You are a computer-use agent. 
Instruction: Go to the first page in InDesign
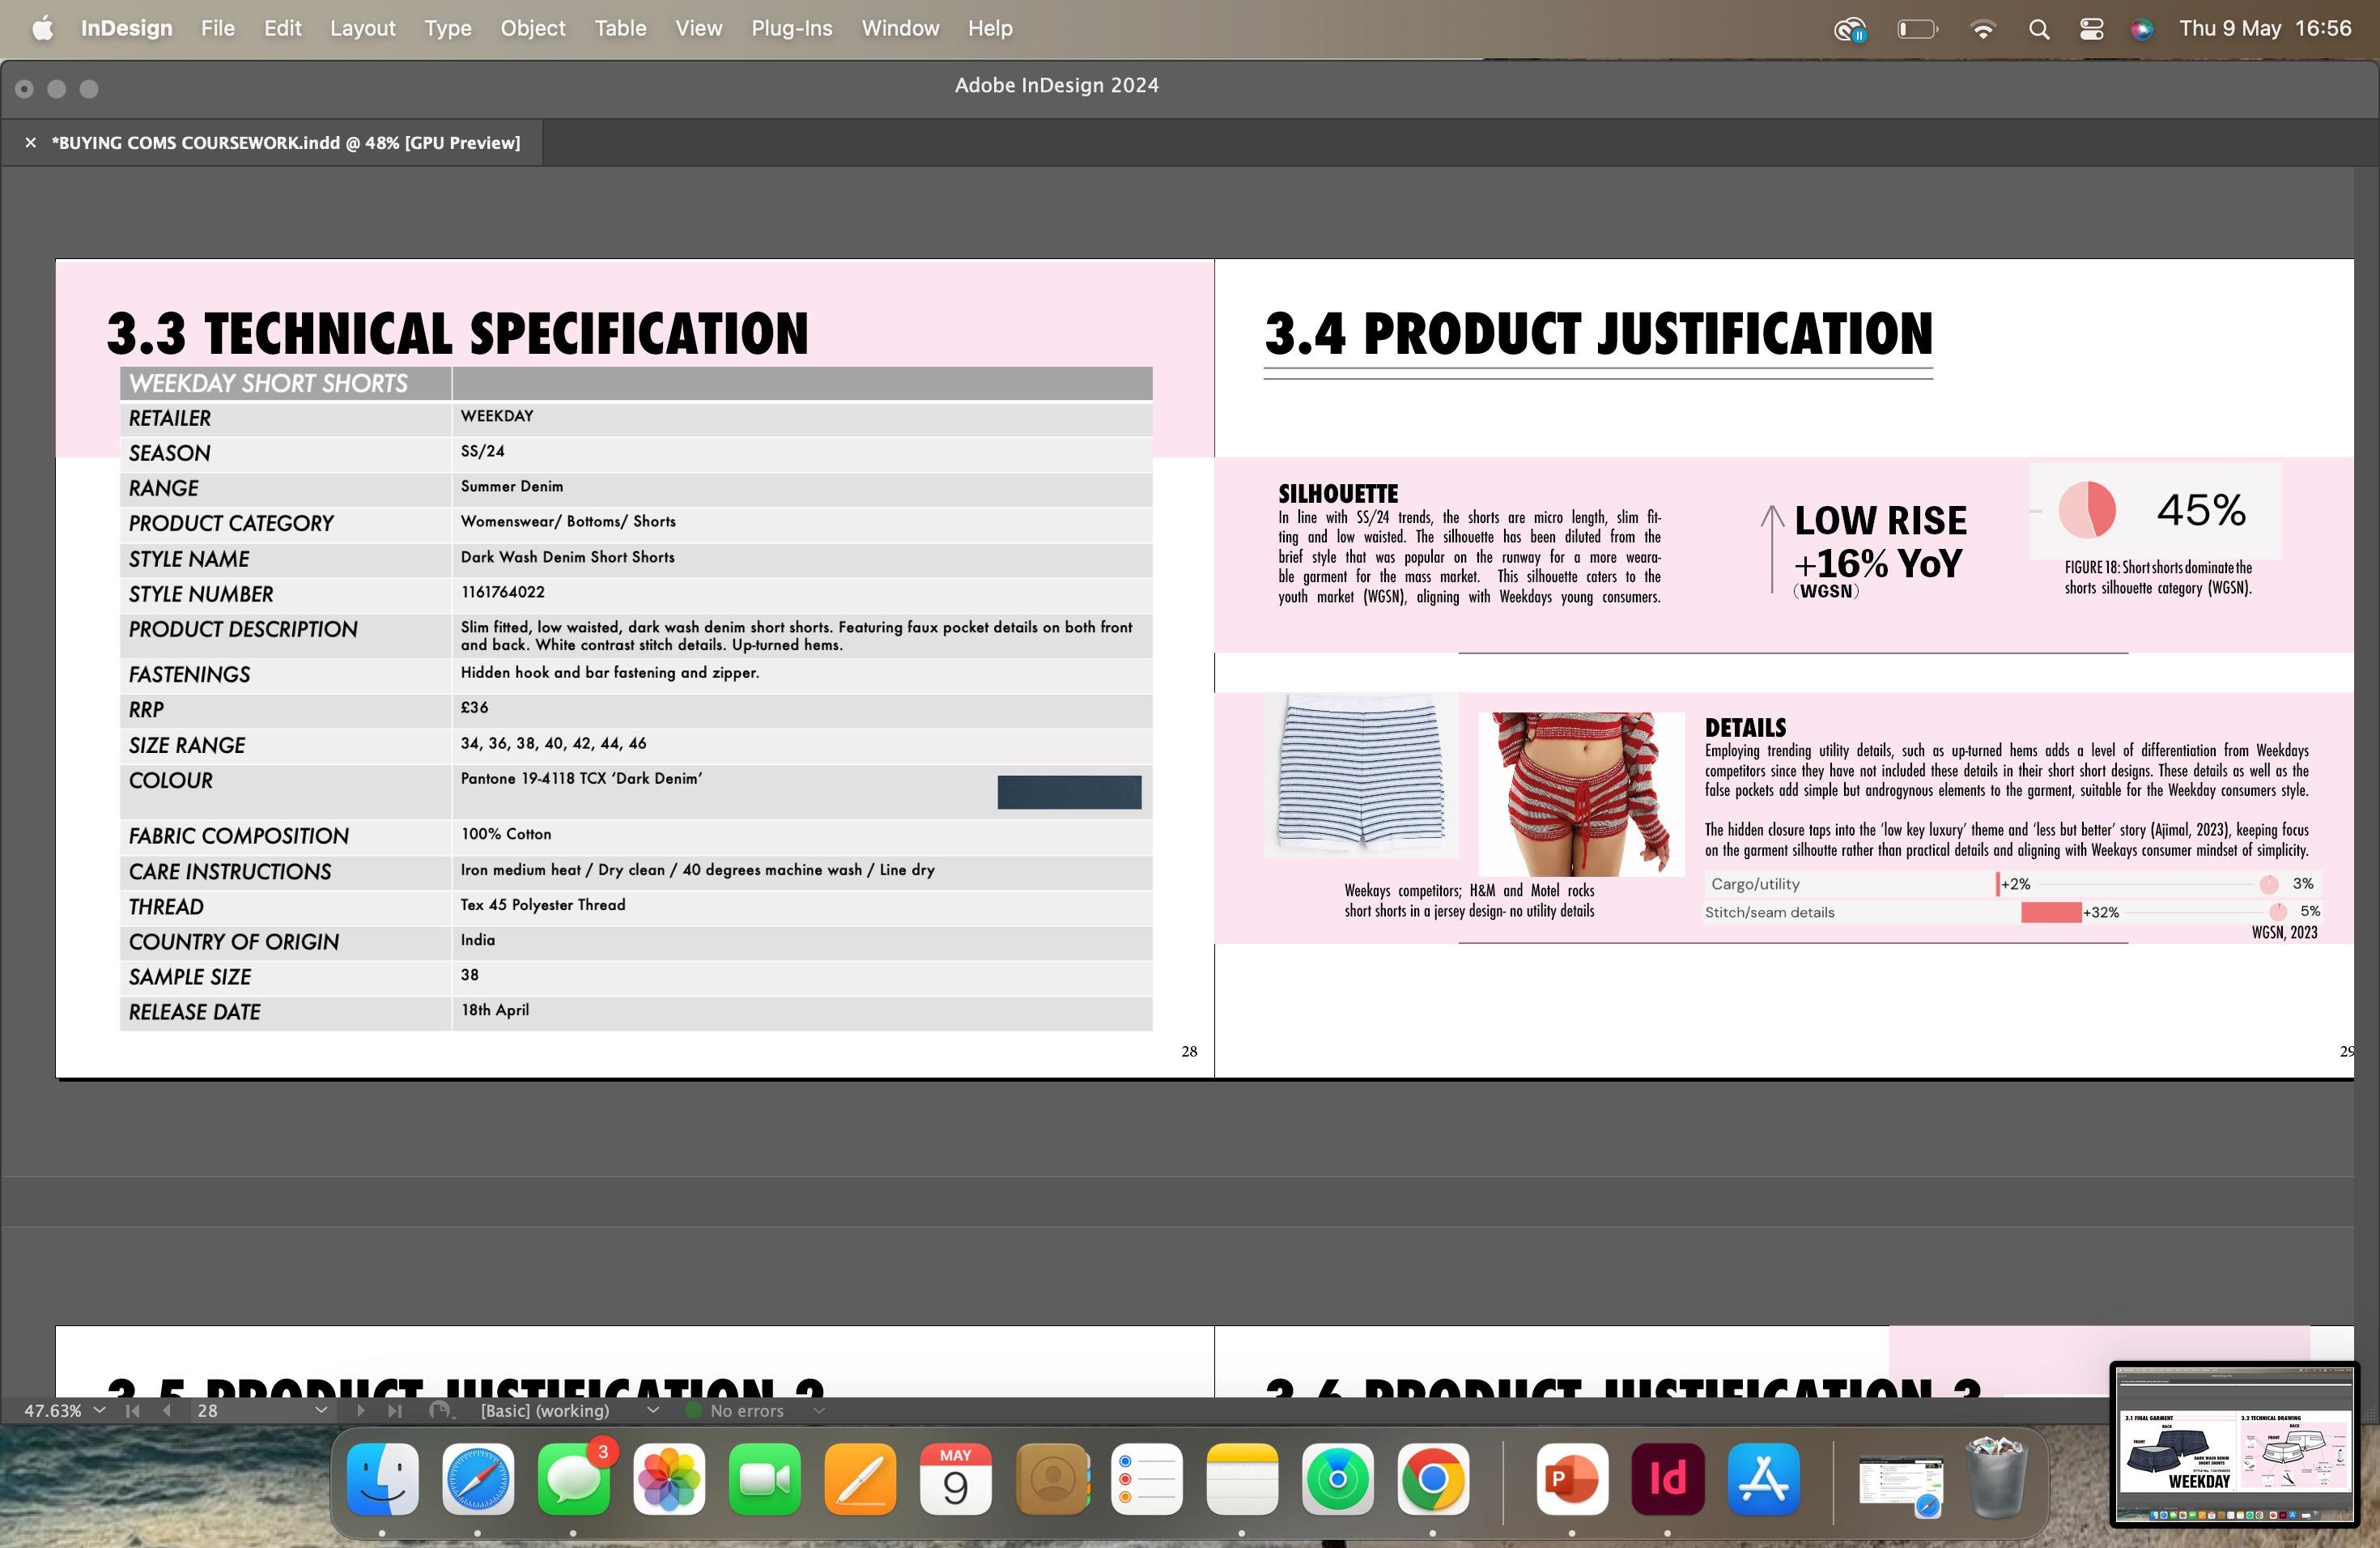[132, 1411]
